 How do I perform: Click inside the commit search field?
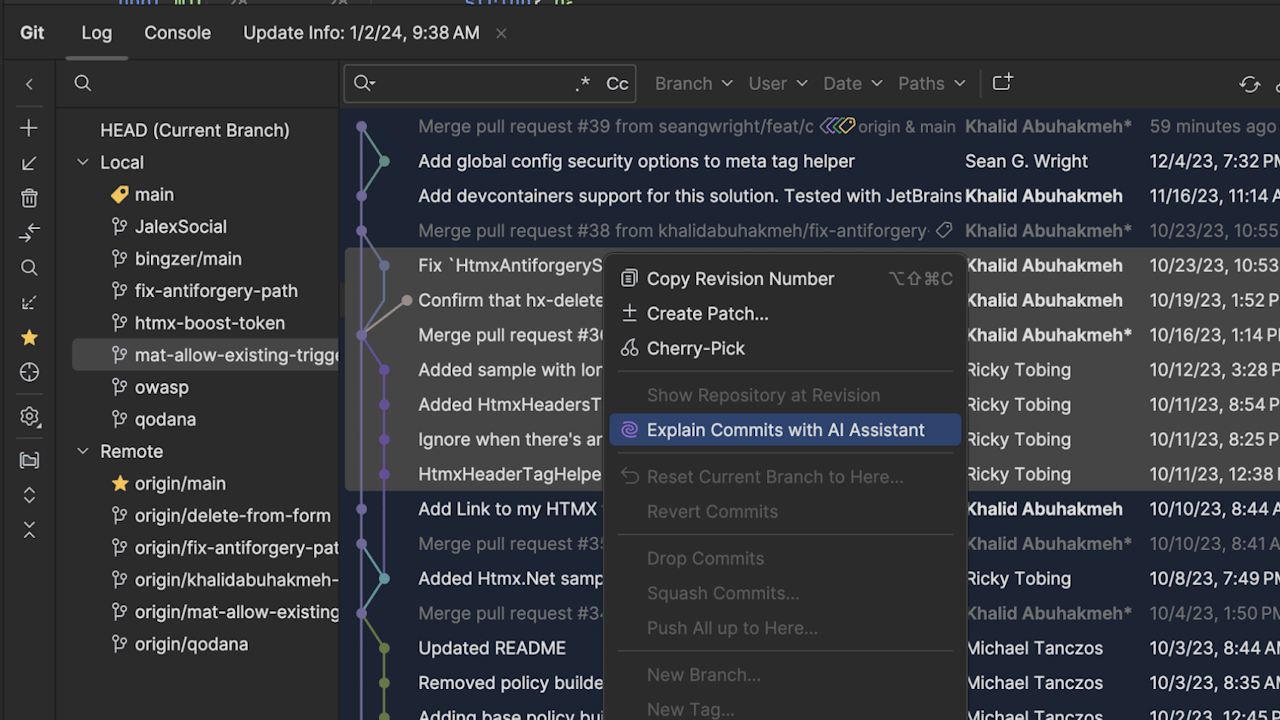coord(470,83)
